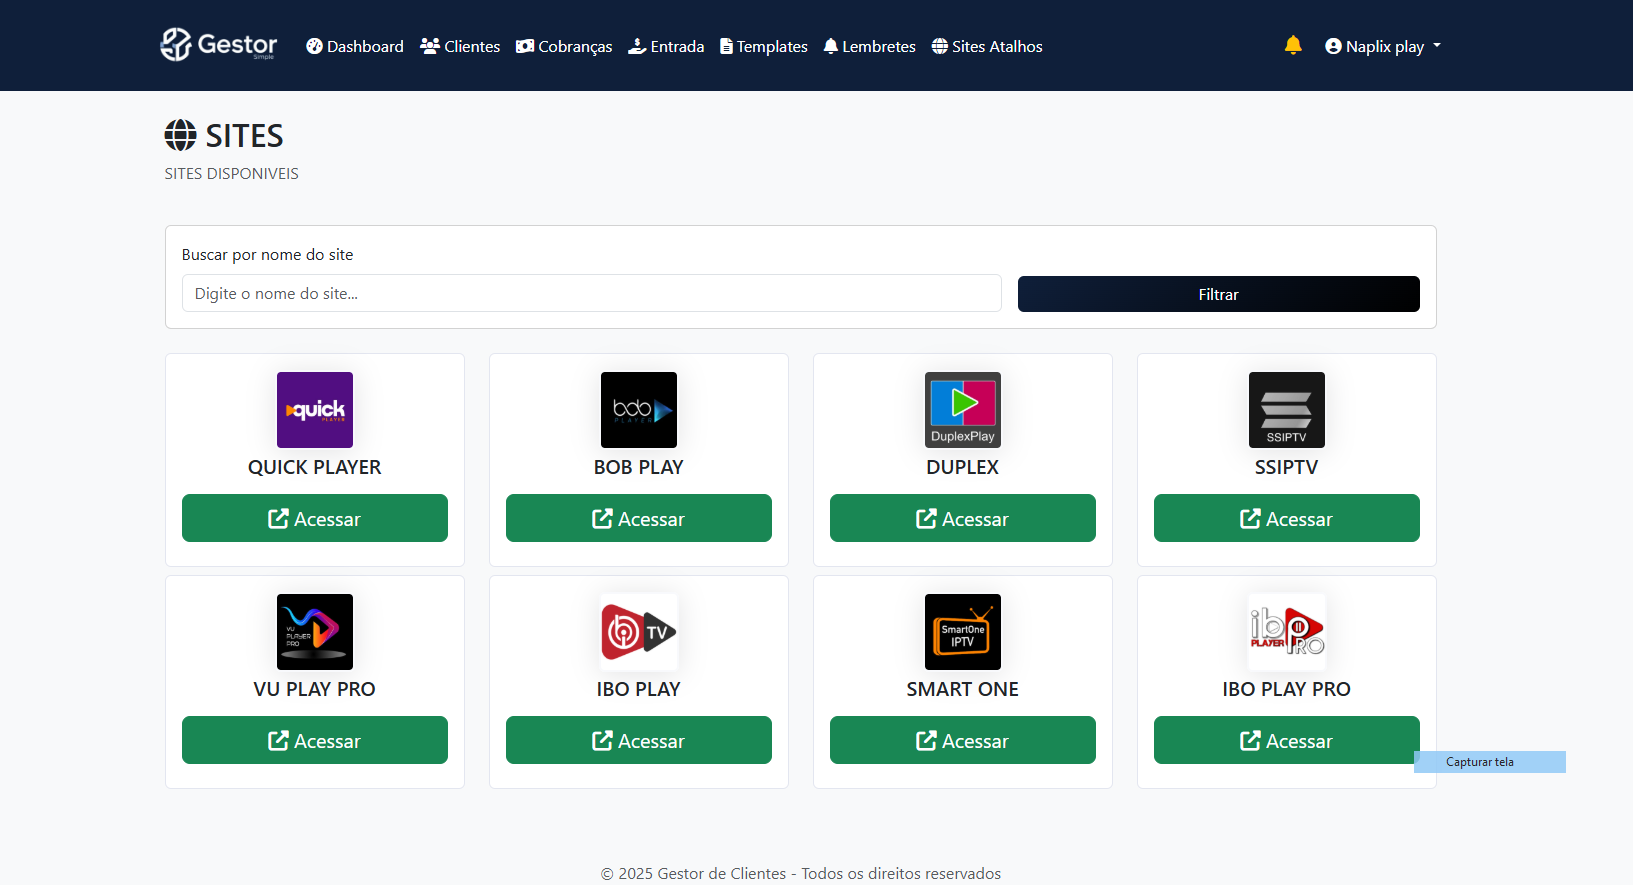Image resolution: width=1633 pixels, height=885 pixels.
Task: Open the Dashboard menu item
Action: [x=355, y=46]
